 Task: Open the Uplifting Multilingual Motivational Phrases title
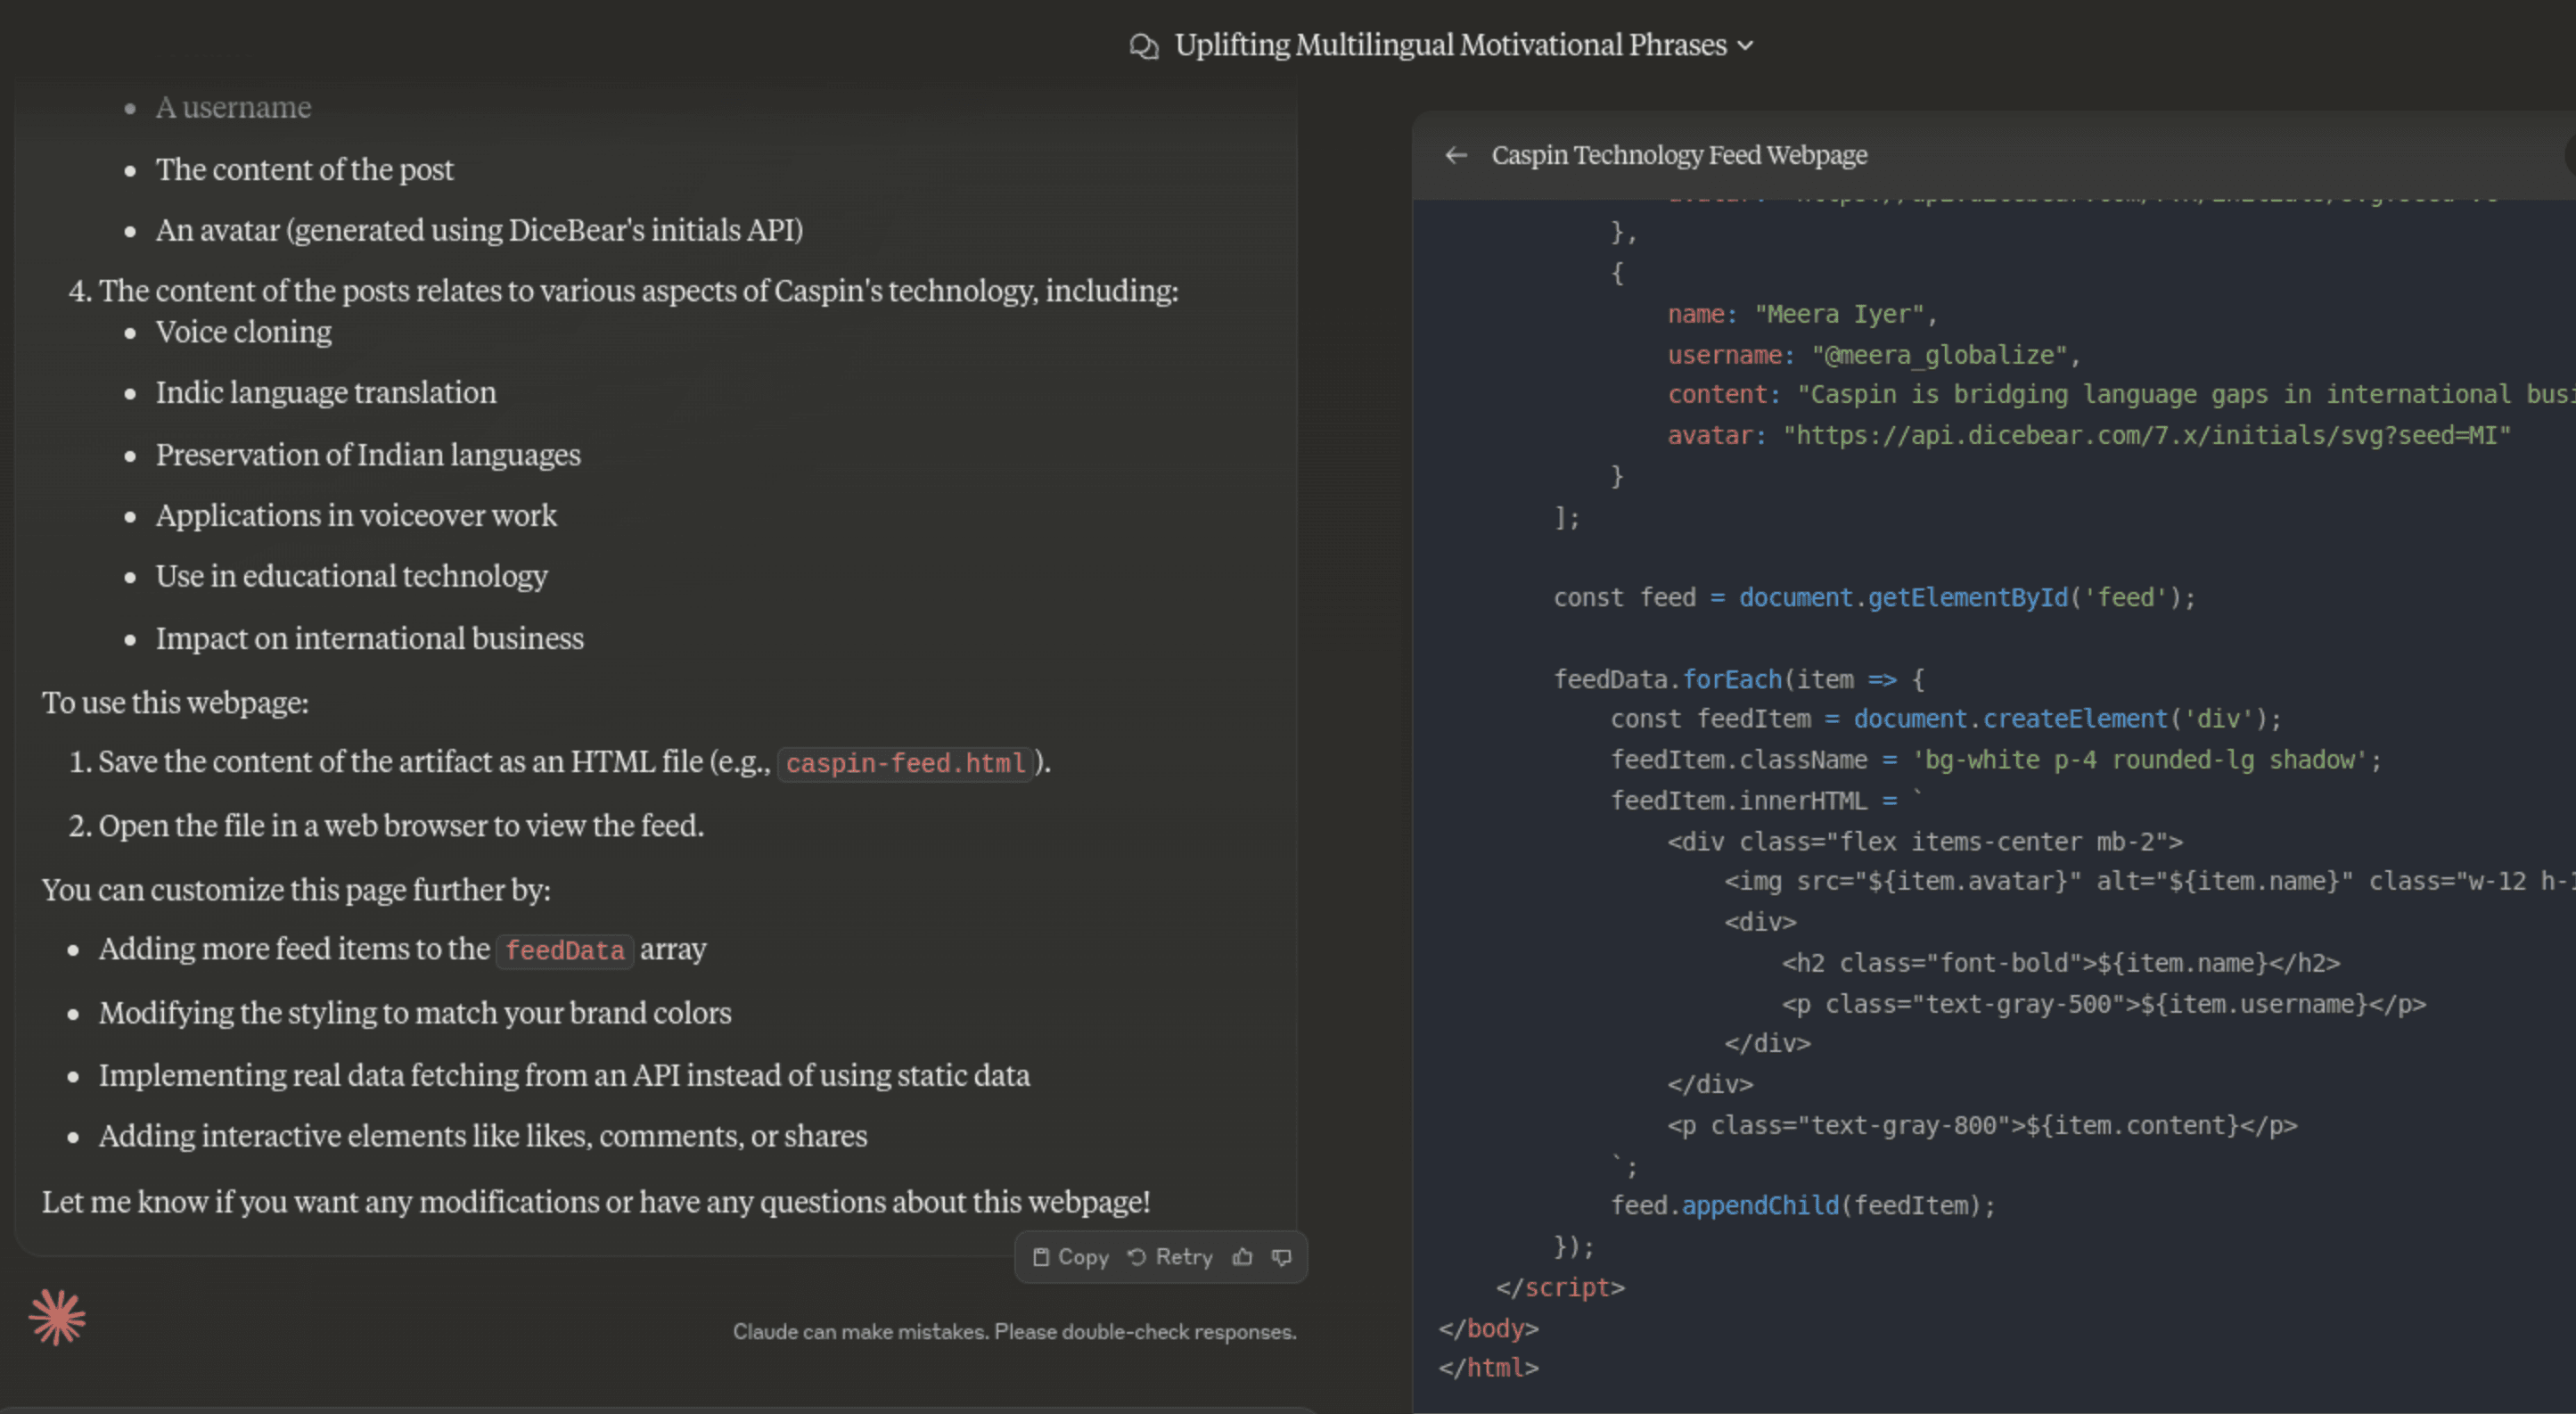[x=1450, y=45]
